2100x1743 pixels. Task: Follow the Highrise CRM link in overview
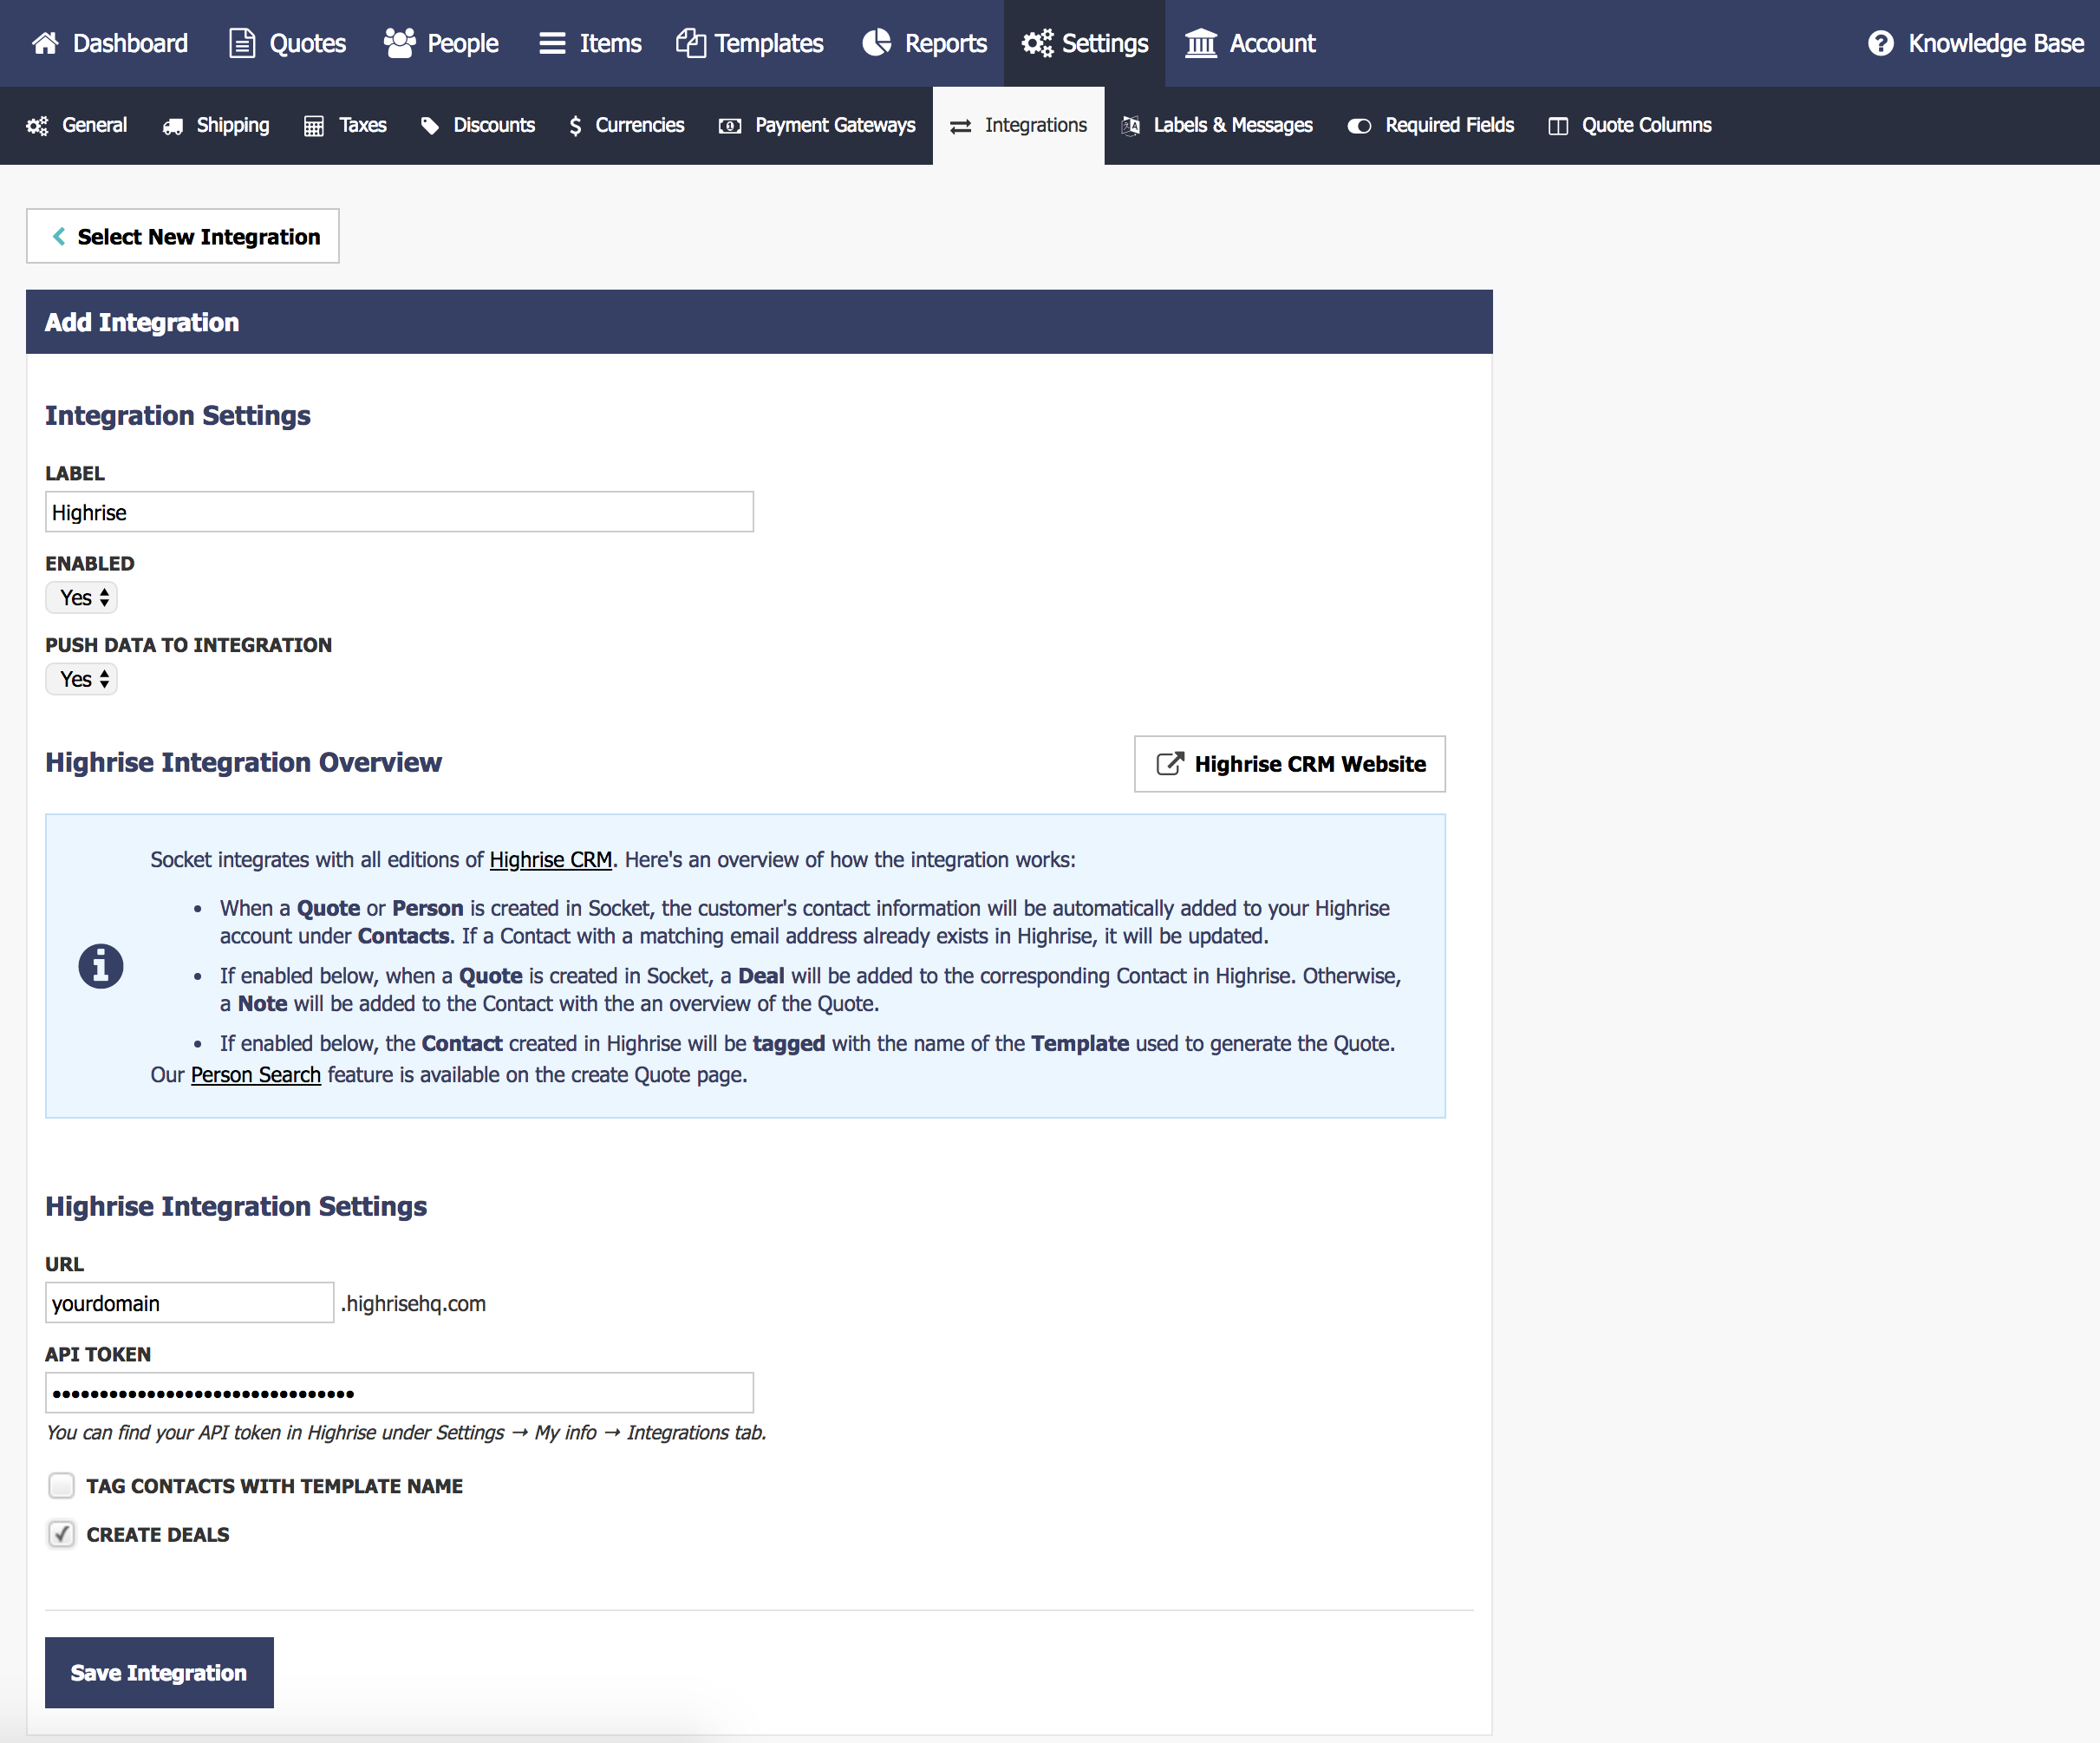click(550, 860)
